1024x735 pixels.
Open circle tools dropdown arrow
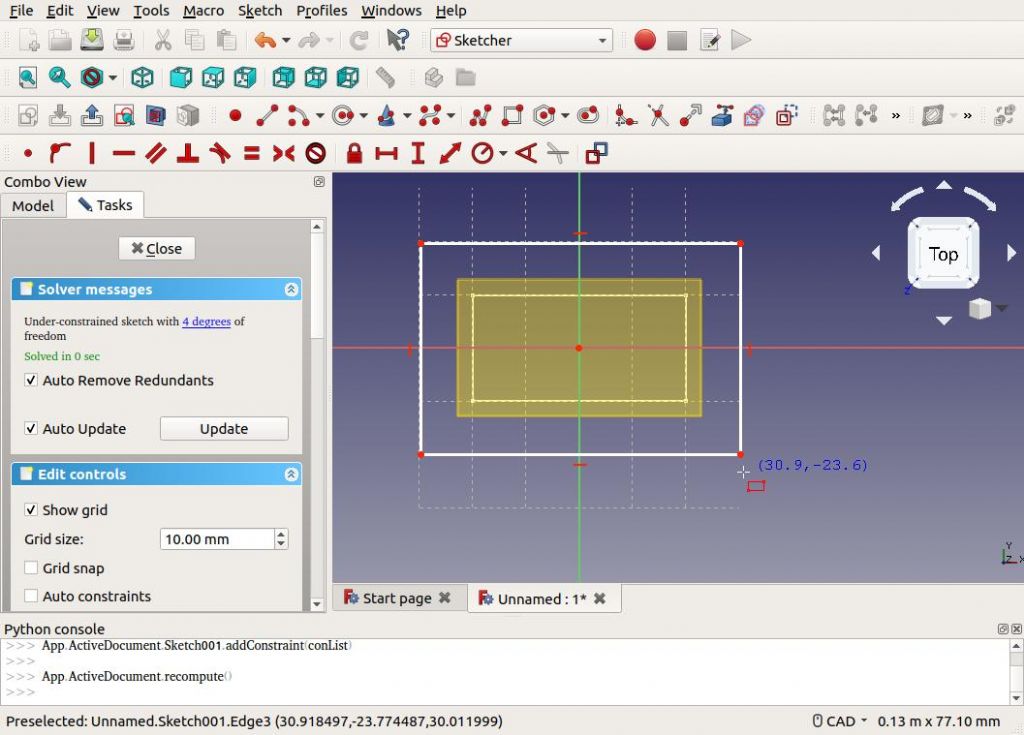tap(363, 116)
